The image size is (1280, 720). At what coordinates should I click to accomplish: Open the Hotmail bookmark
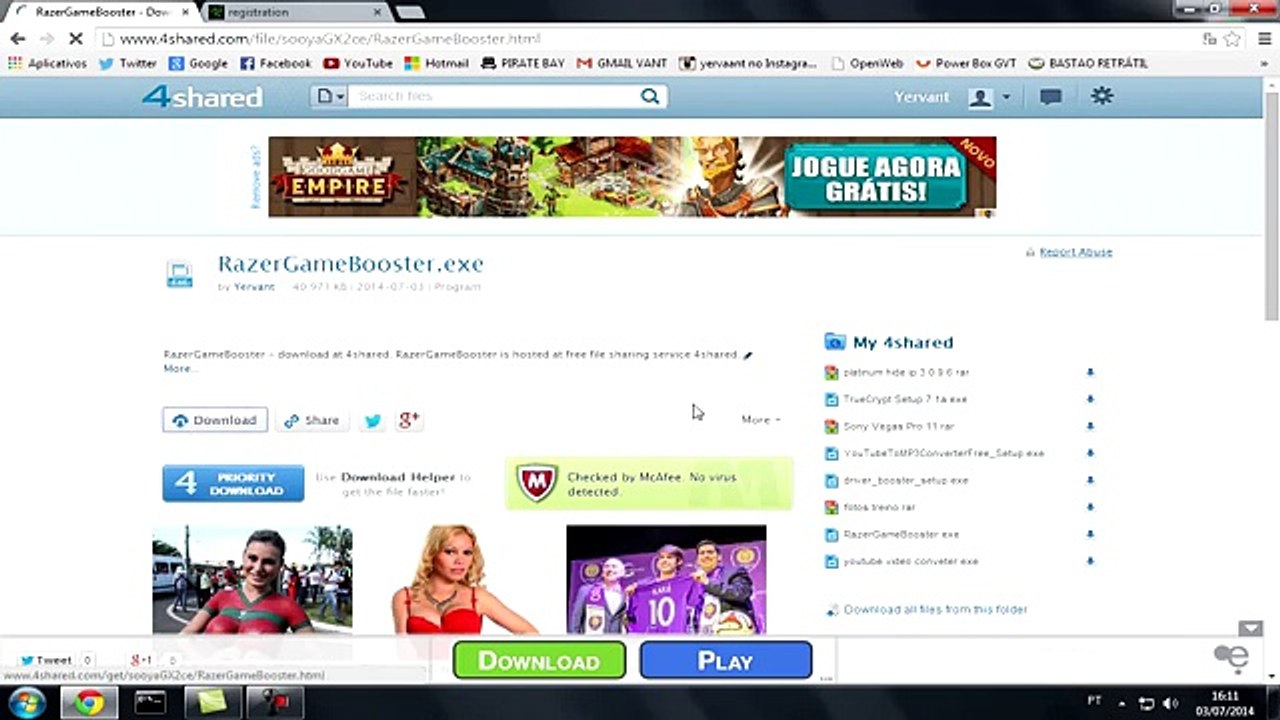[436, 63]
